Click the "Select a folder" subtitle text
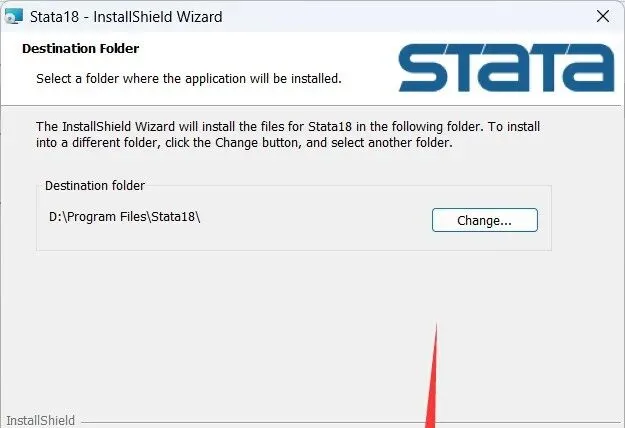This screenshot has width=625, height=428. click(189, 79)
